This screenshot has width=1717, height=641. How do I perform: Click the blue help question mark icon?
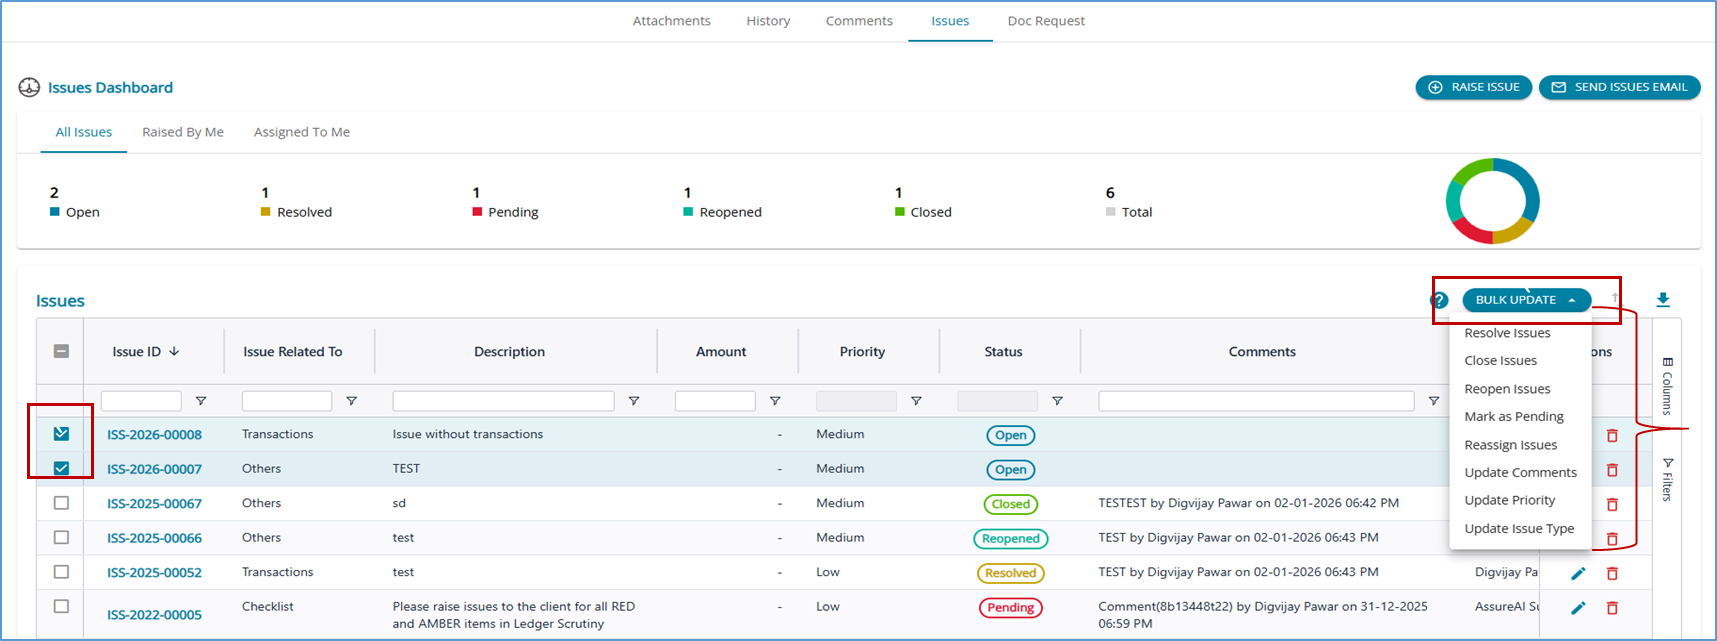(1439, 300)
